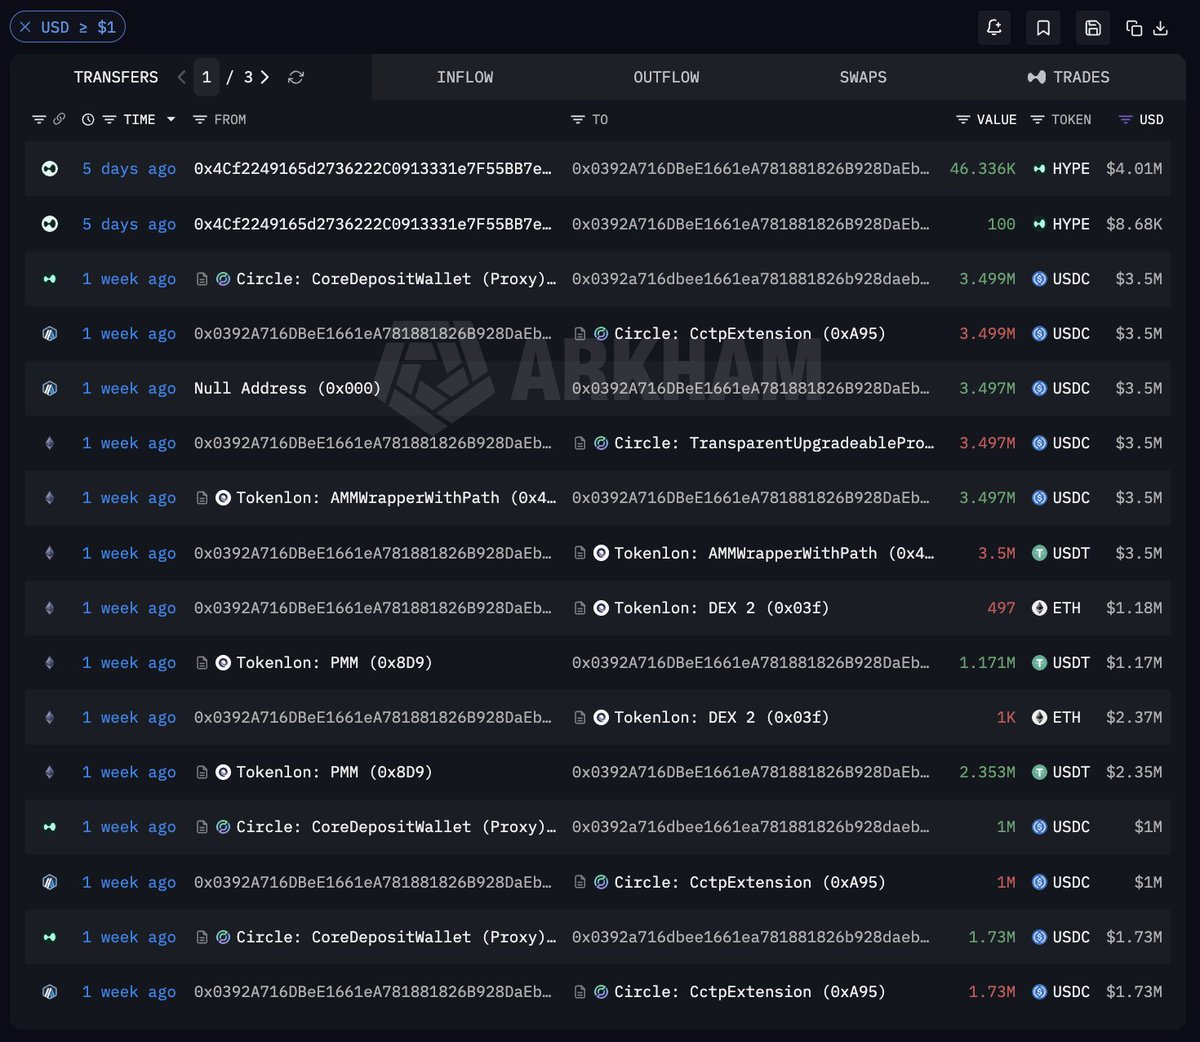Switch to the SWAPS tab

[863, 77]
